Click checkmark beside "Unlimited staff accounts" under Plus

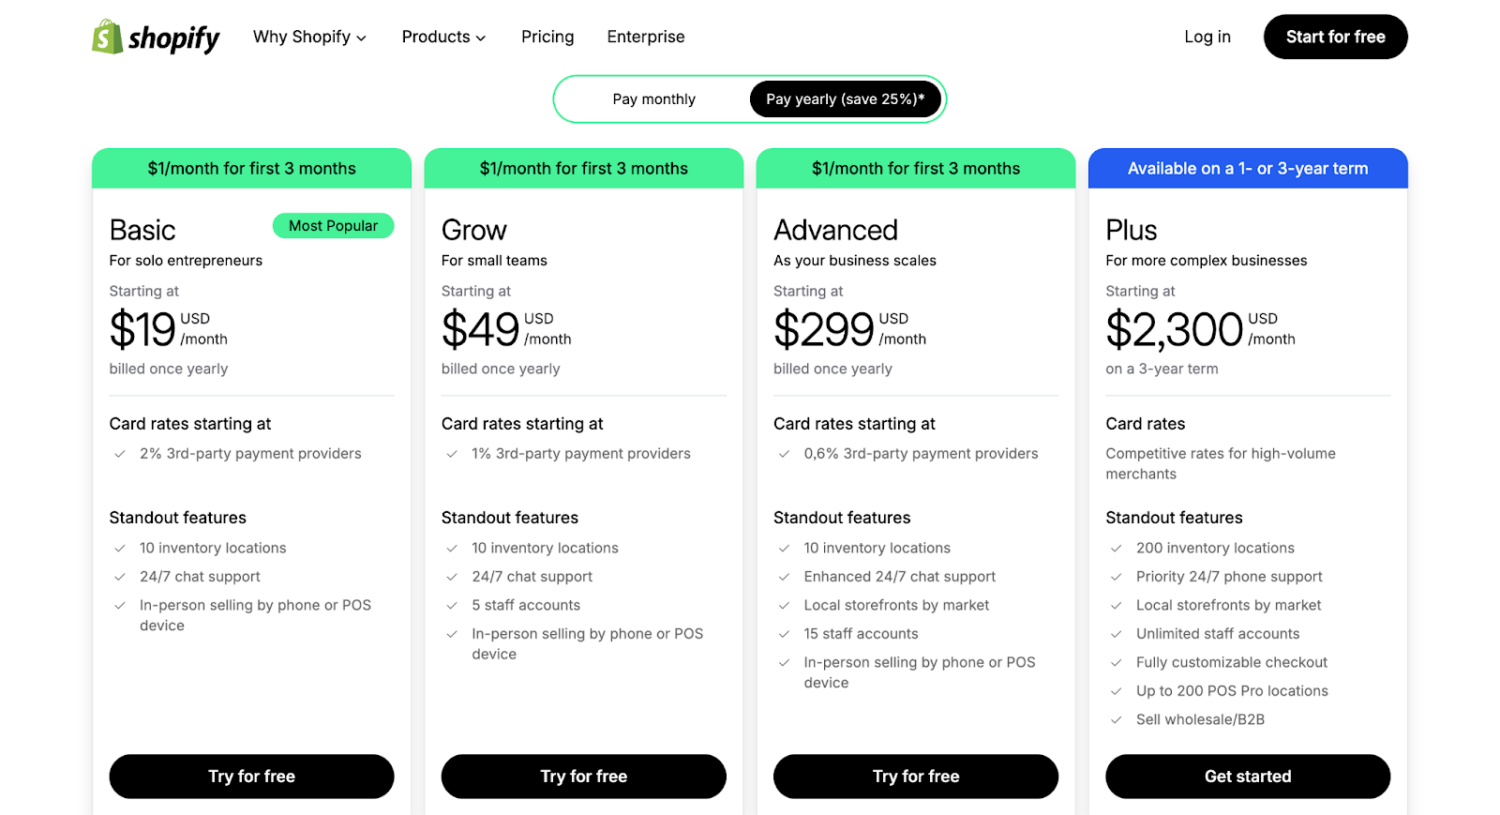[1118, 634]
